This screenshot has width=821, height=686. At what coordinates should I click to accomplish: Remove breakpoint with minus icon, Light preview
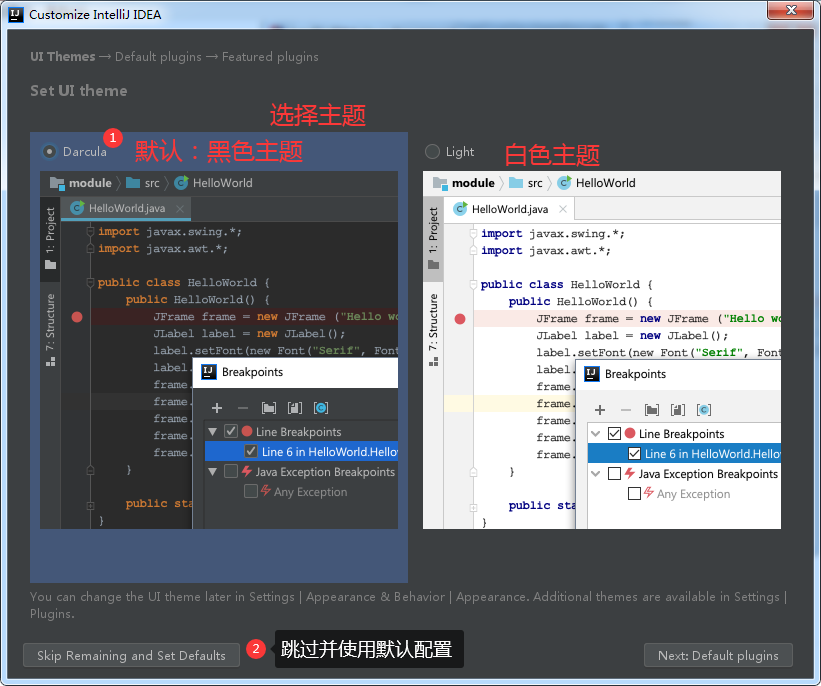point(626,410)
